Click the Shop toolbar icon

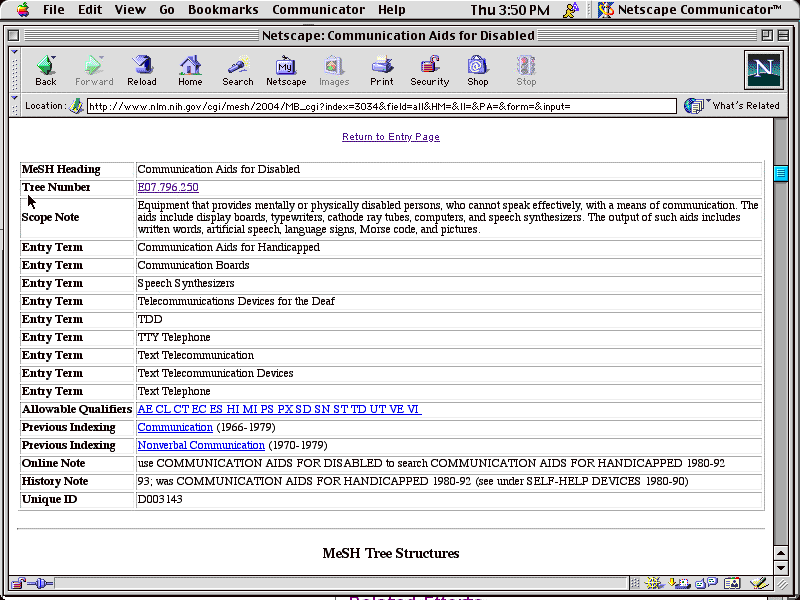point(478,70)
